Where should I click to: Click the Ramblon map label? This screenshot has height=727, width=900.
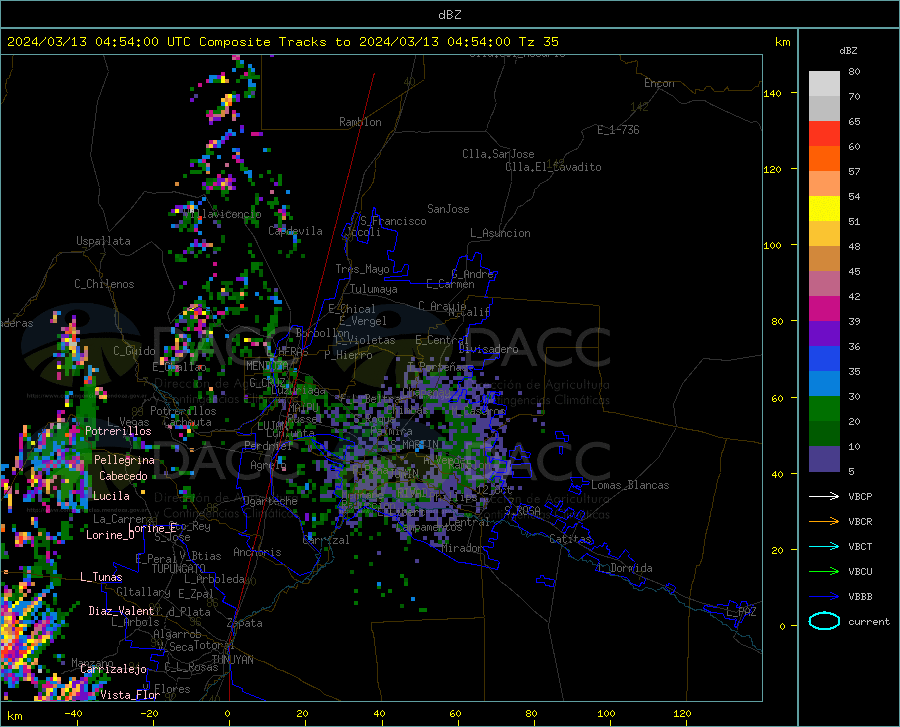point(360,122)
